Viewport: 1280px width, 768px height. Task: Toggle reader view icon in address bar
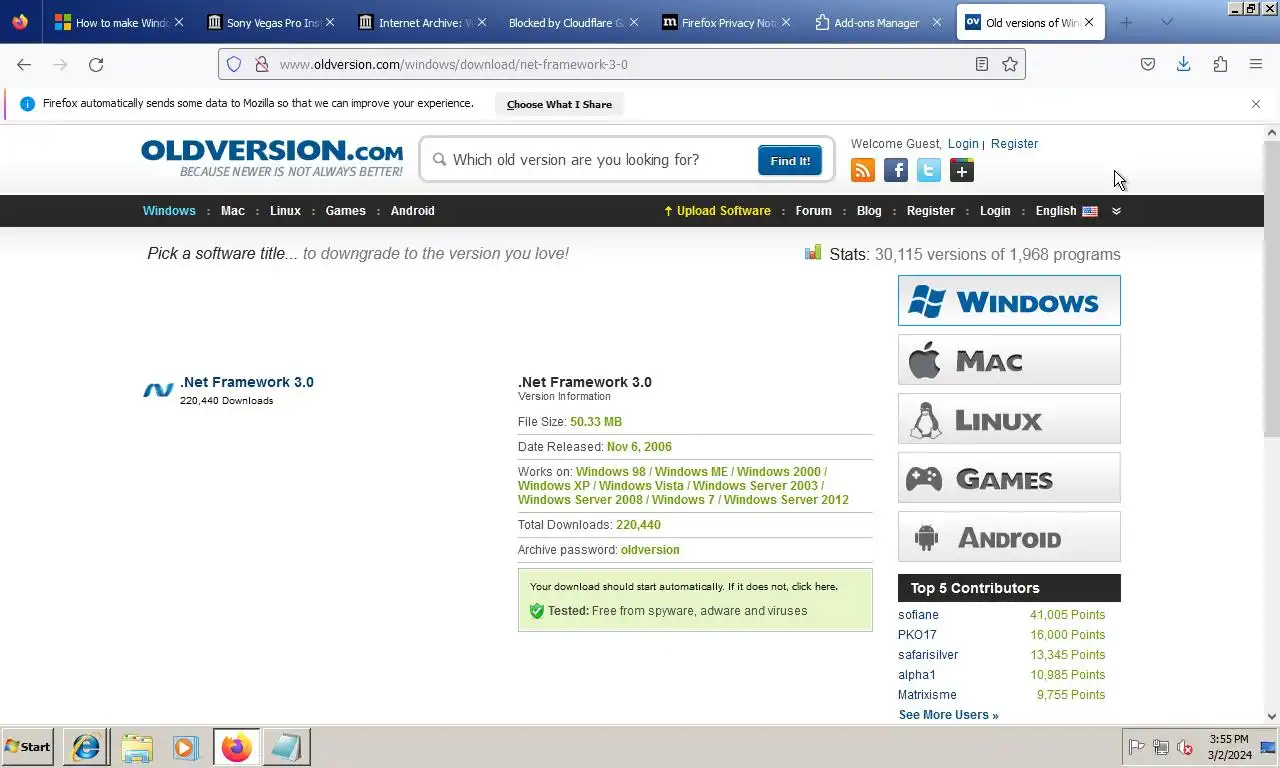[x=982, y=64]
